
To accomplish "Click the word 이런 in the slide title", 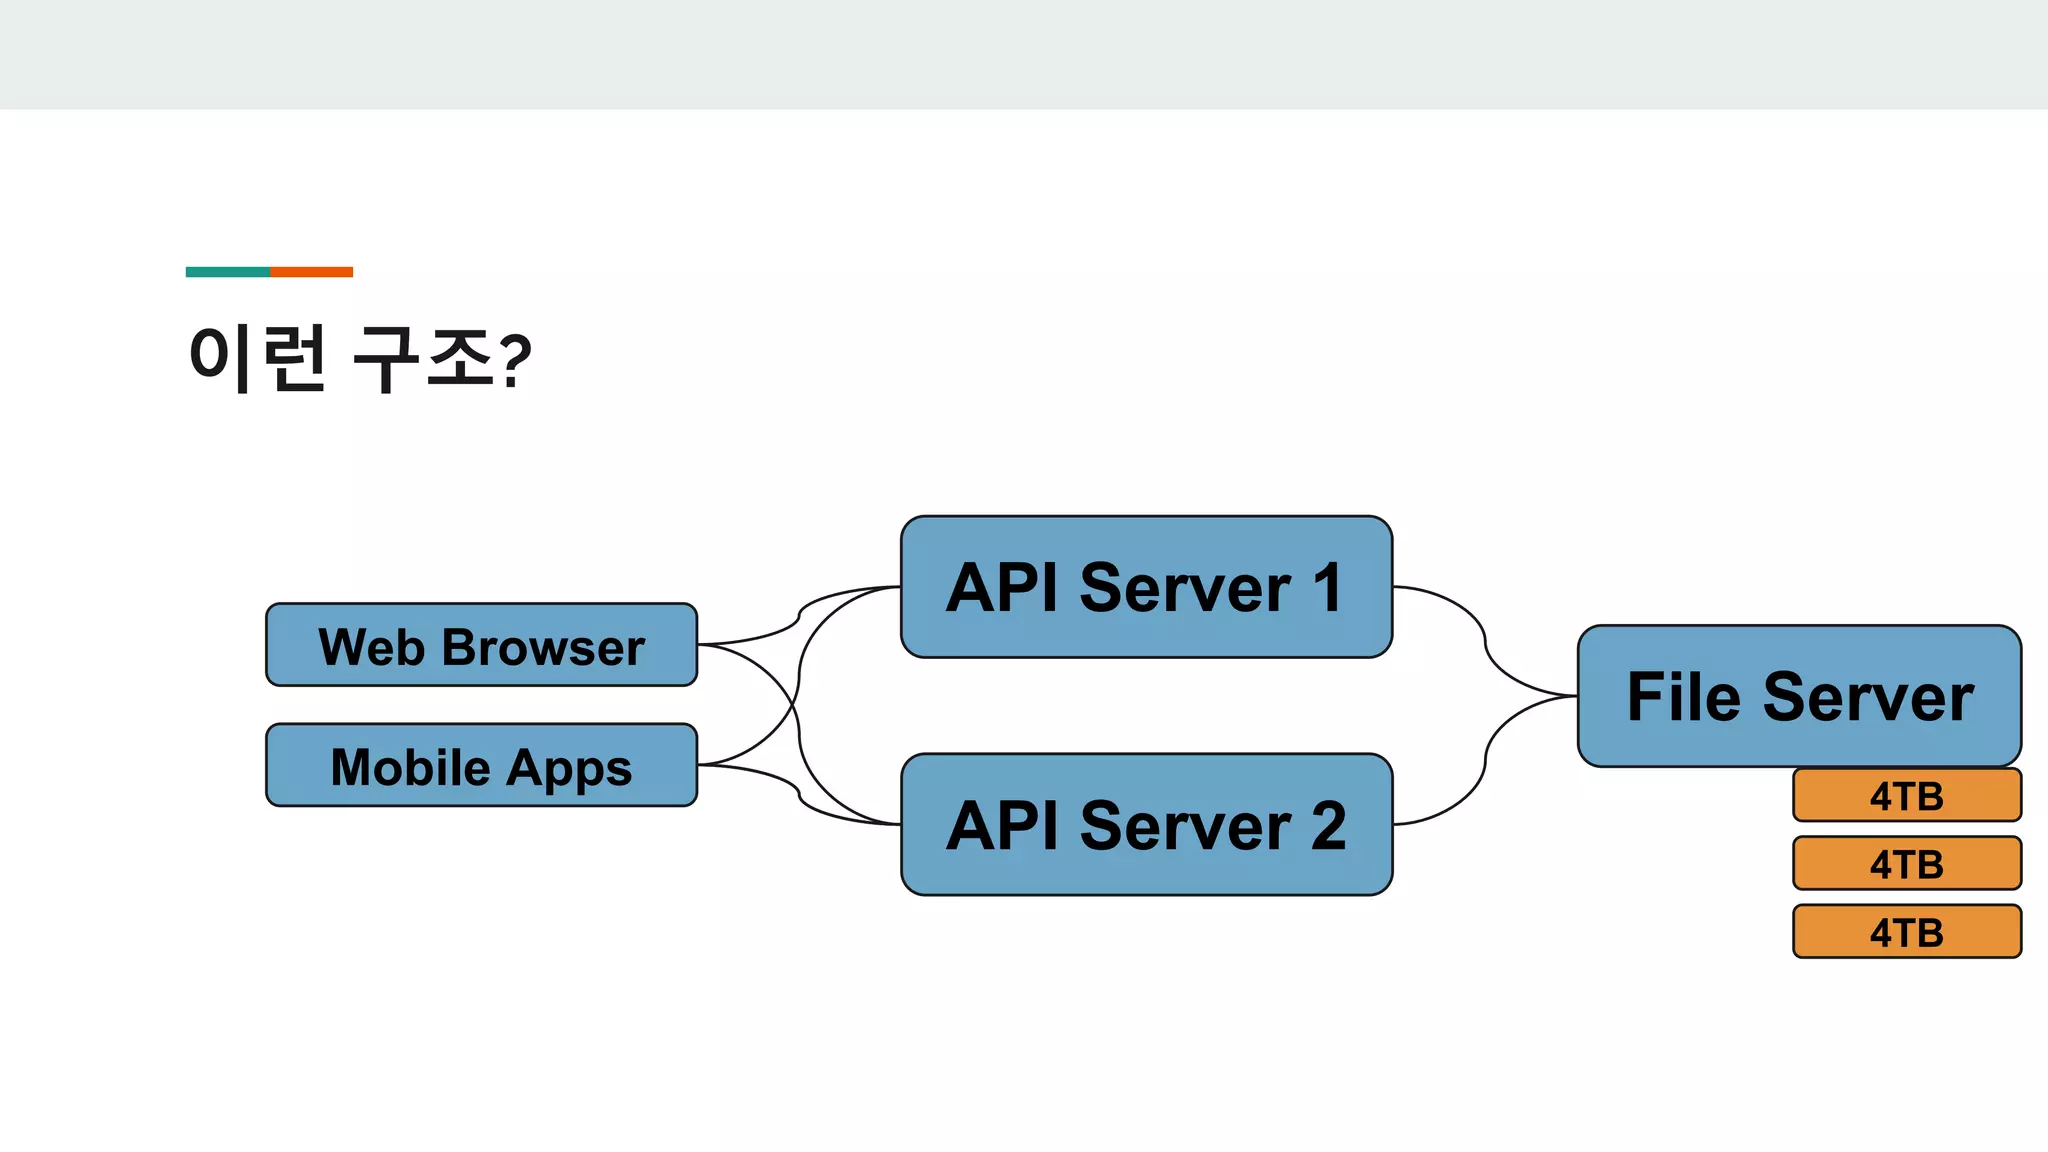I will point(258,358).
